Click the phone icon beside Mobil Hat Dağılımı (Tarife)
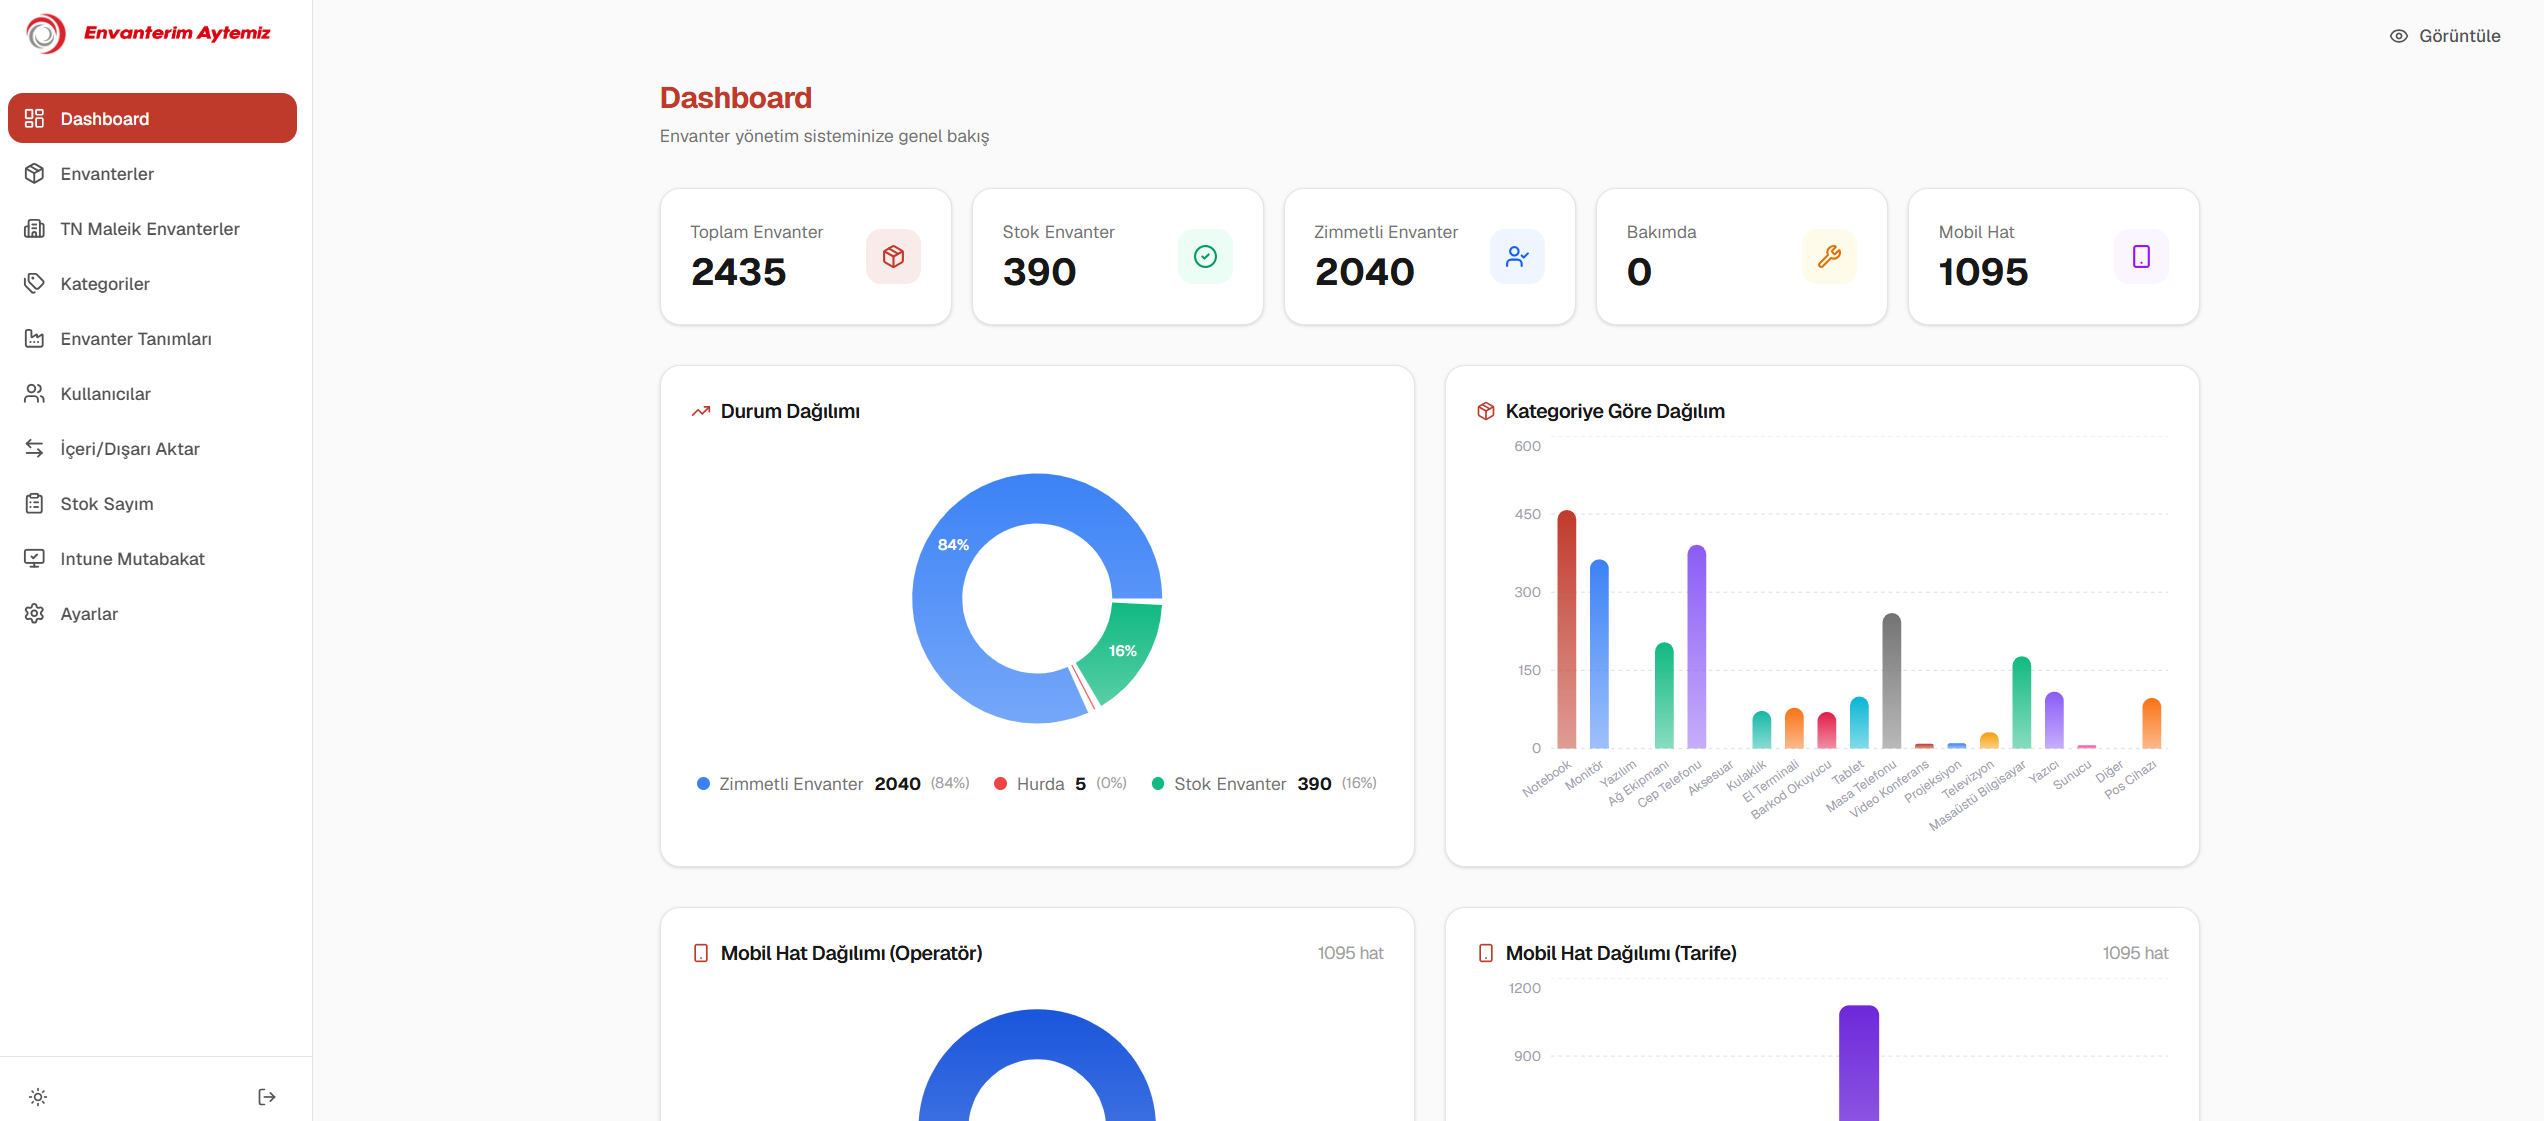The width and height of the screenshot is (2544, 1121). pos(1486,953)
